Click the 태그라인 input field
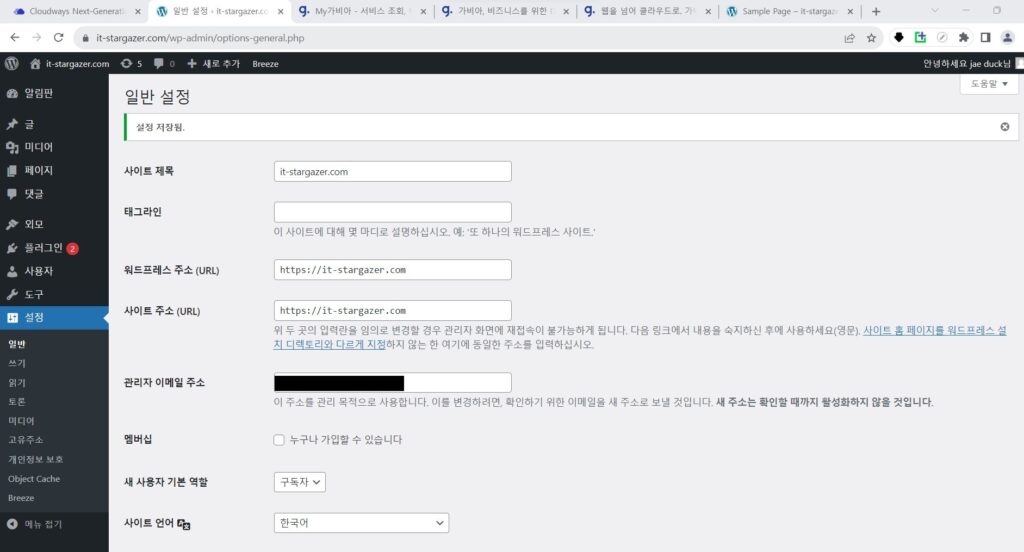This screenshot has height=552, width=1024. pyautogui.click(x=392, y=212)
